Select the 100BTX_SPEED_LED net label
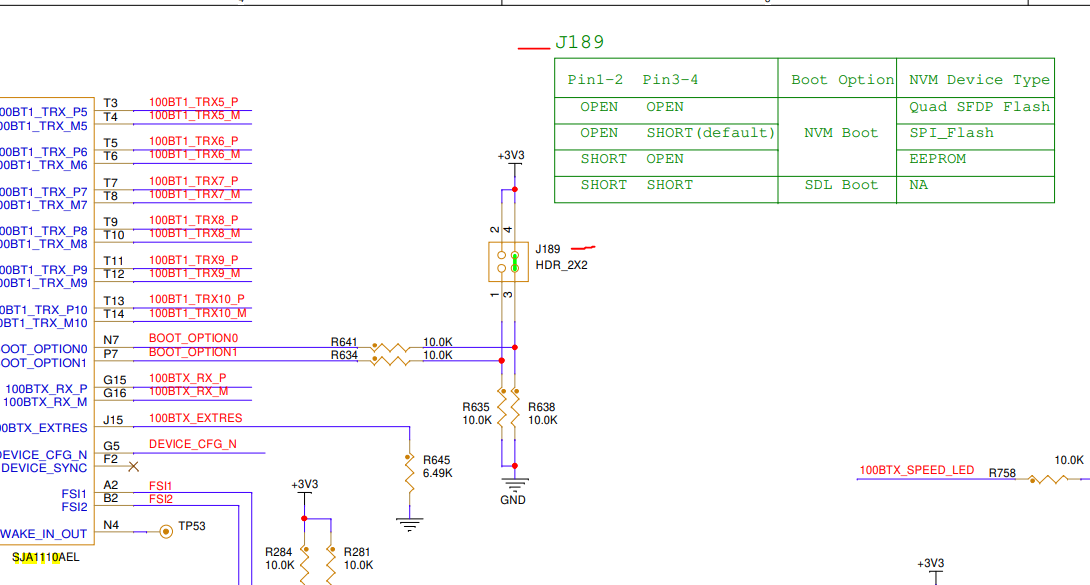 [917, 470]
